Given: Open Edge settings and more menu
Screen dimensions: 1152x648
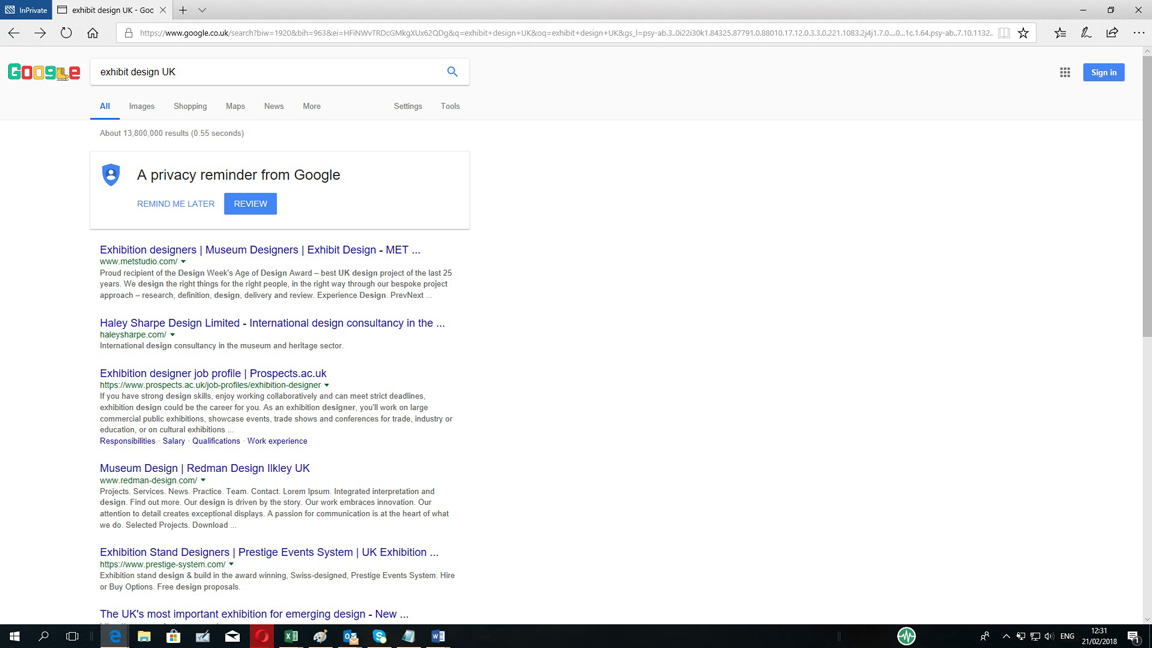Looking at the screenshot, I should click(1138, 33).
